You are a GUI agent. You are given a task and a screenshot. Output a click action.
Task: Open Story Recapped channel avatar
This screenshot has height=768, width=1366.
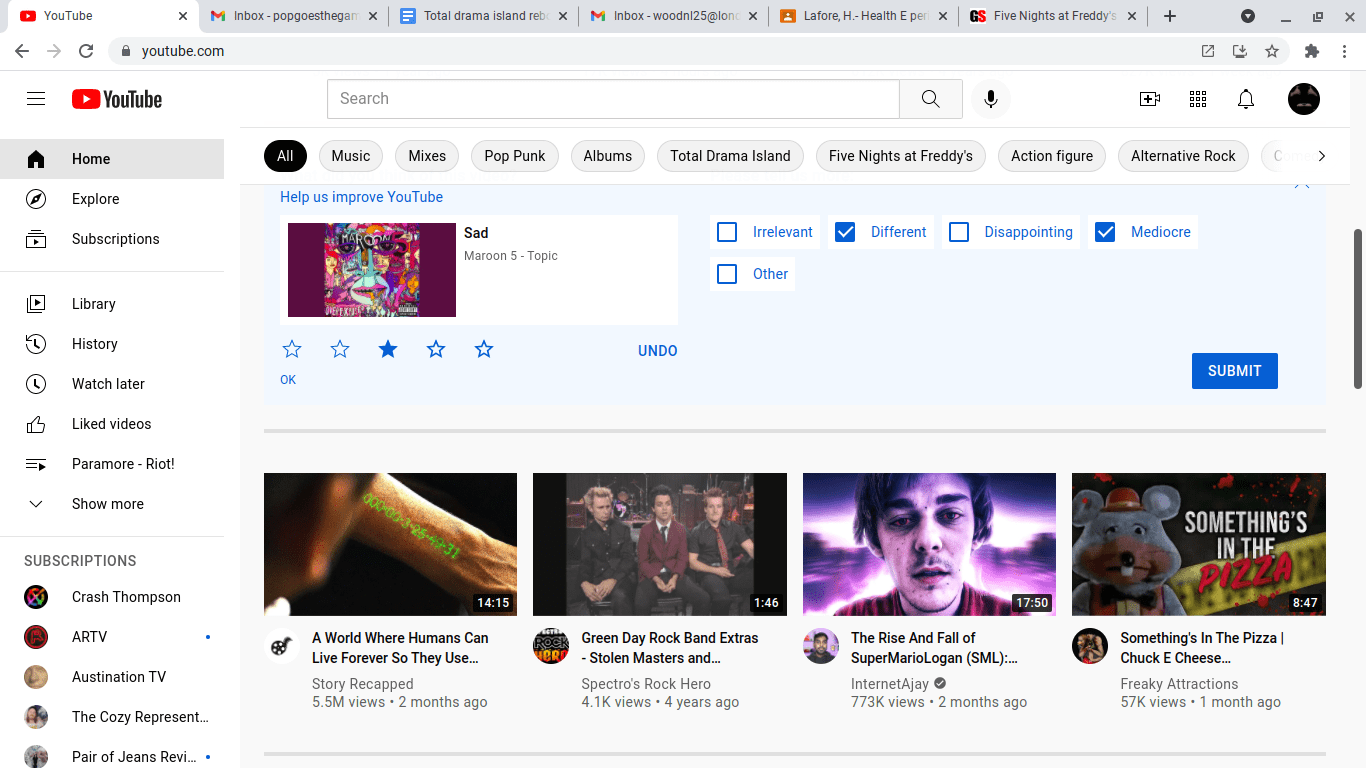(282, 646)
